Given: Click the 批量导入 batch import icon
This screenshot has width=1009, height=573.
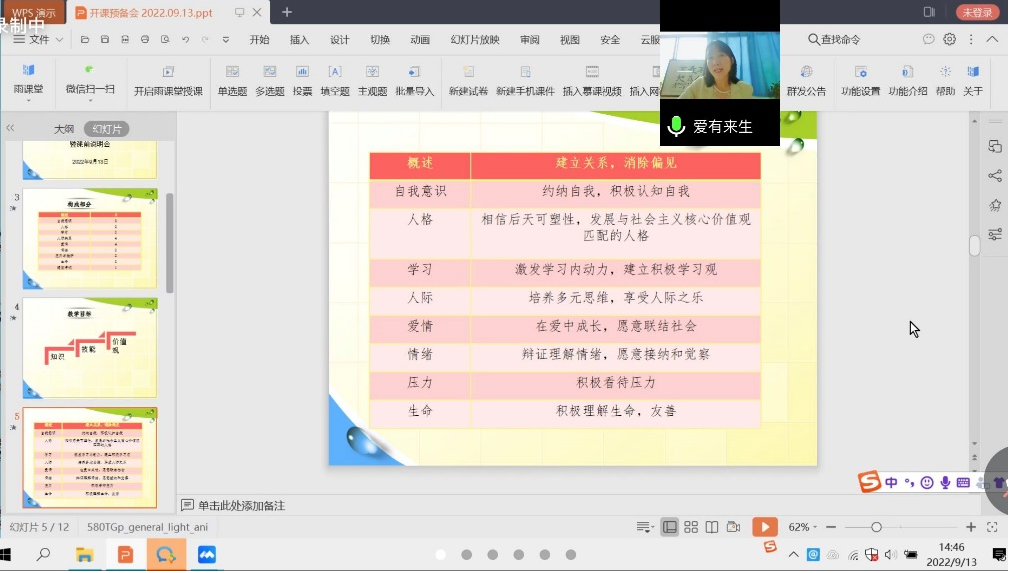Looking at the screenshot, I should tap(414, 80).
